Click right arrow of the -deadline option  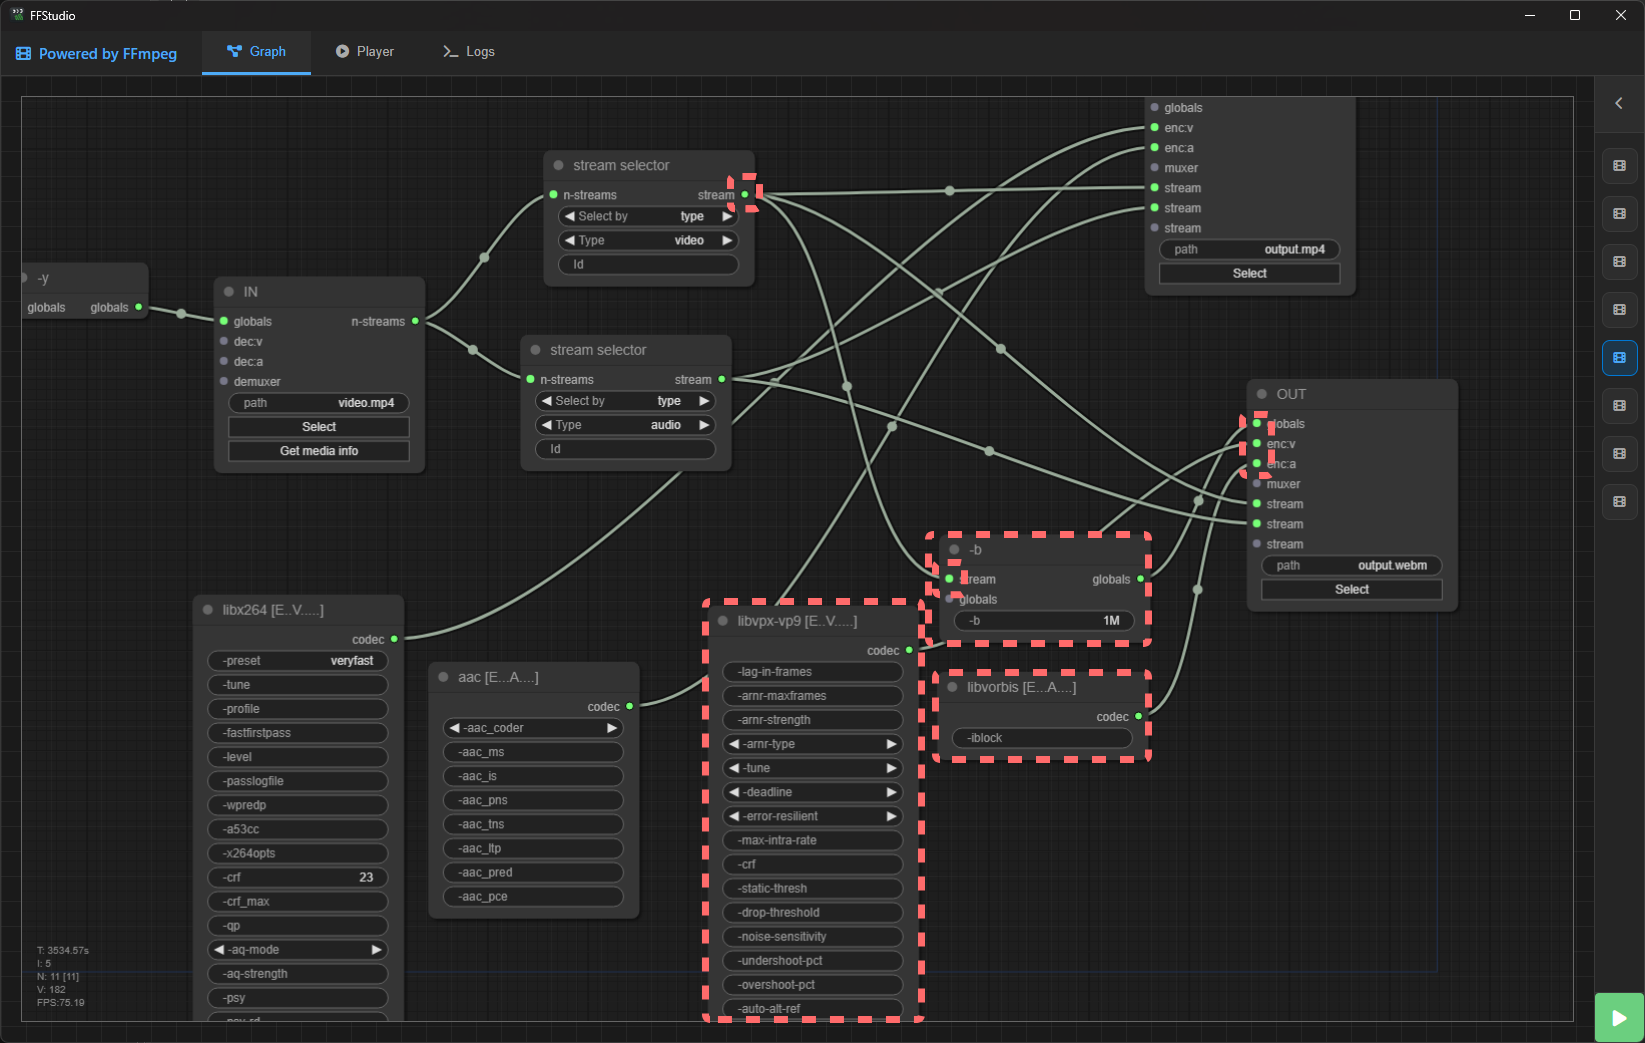click(x=891, y=792)
